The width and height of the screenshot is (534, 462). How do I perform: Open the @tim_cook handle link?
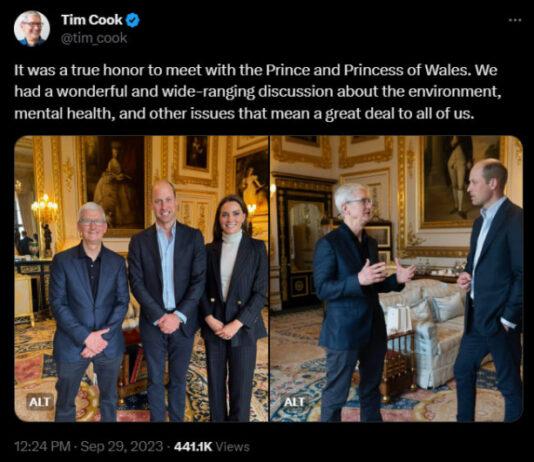tap(94, 38)
